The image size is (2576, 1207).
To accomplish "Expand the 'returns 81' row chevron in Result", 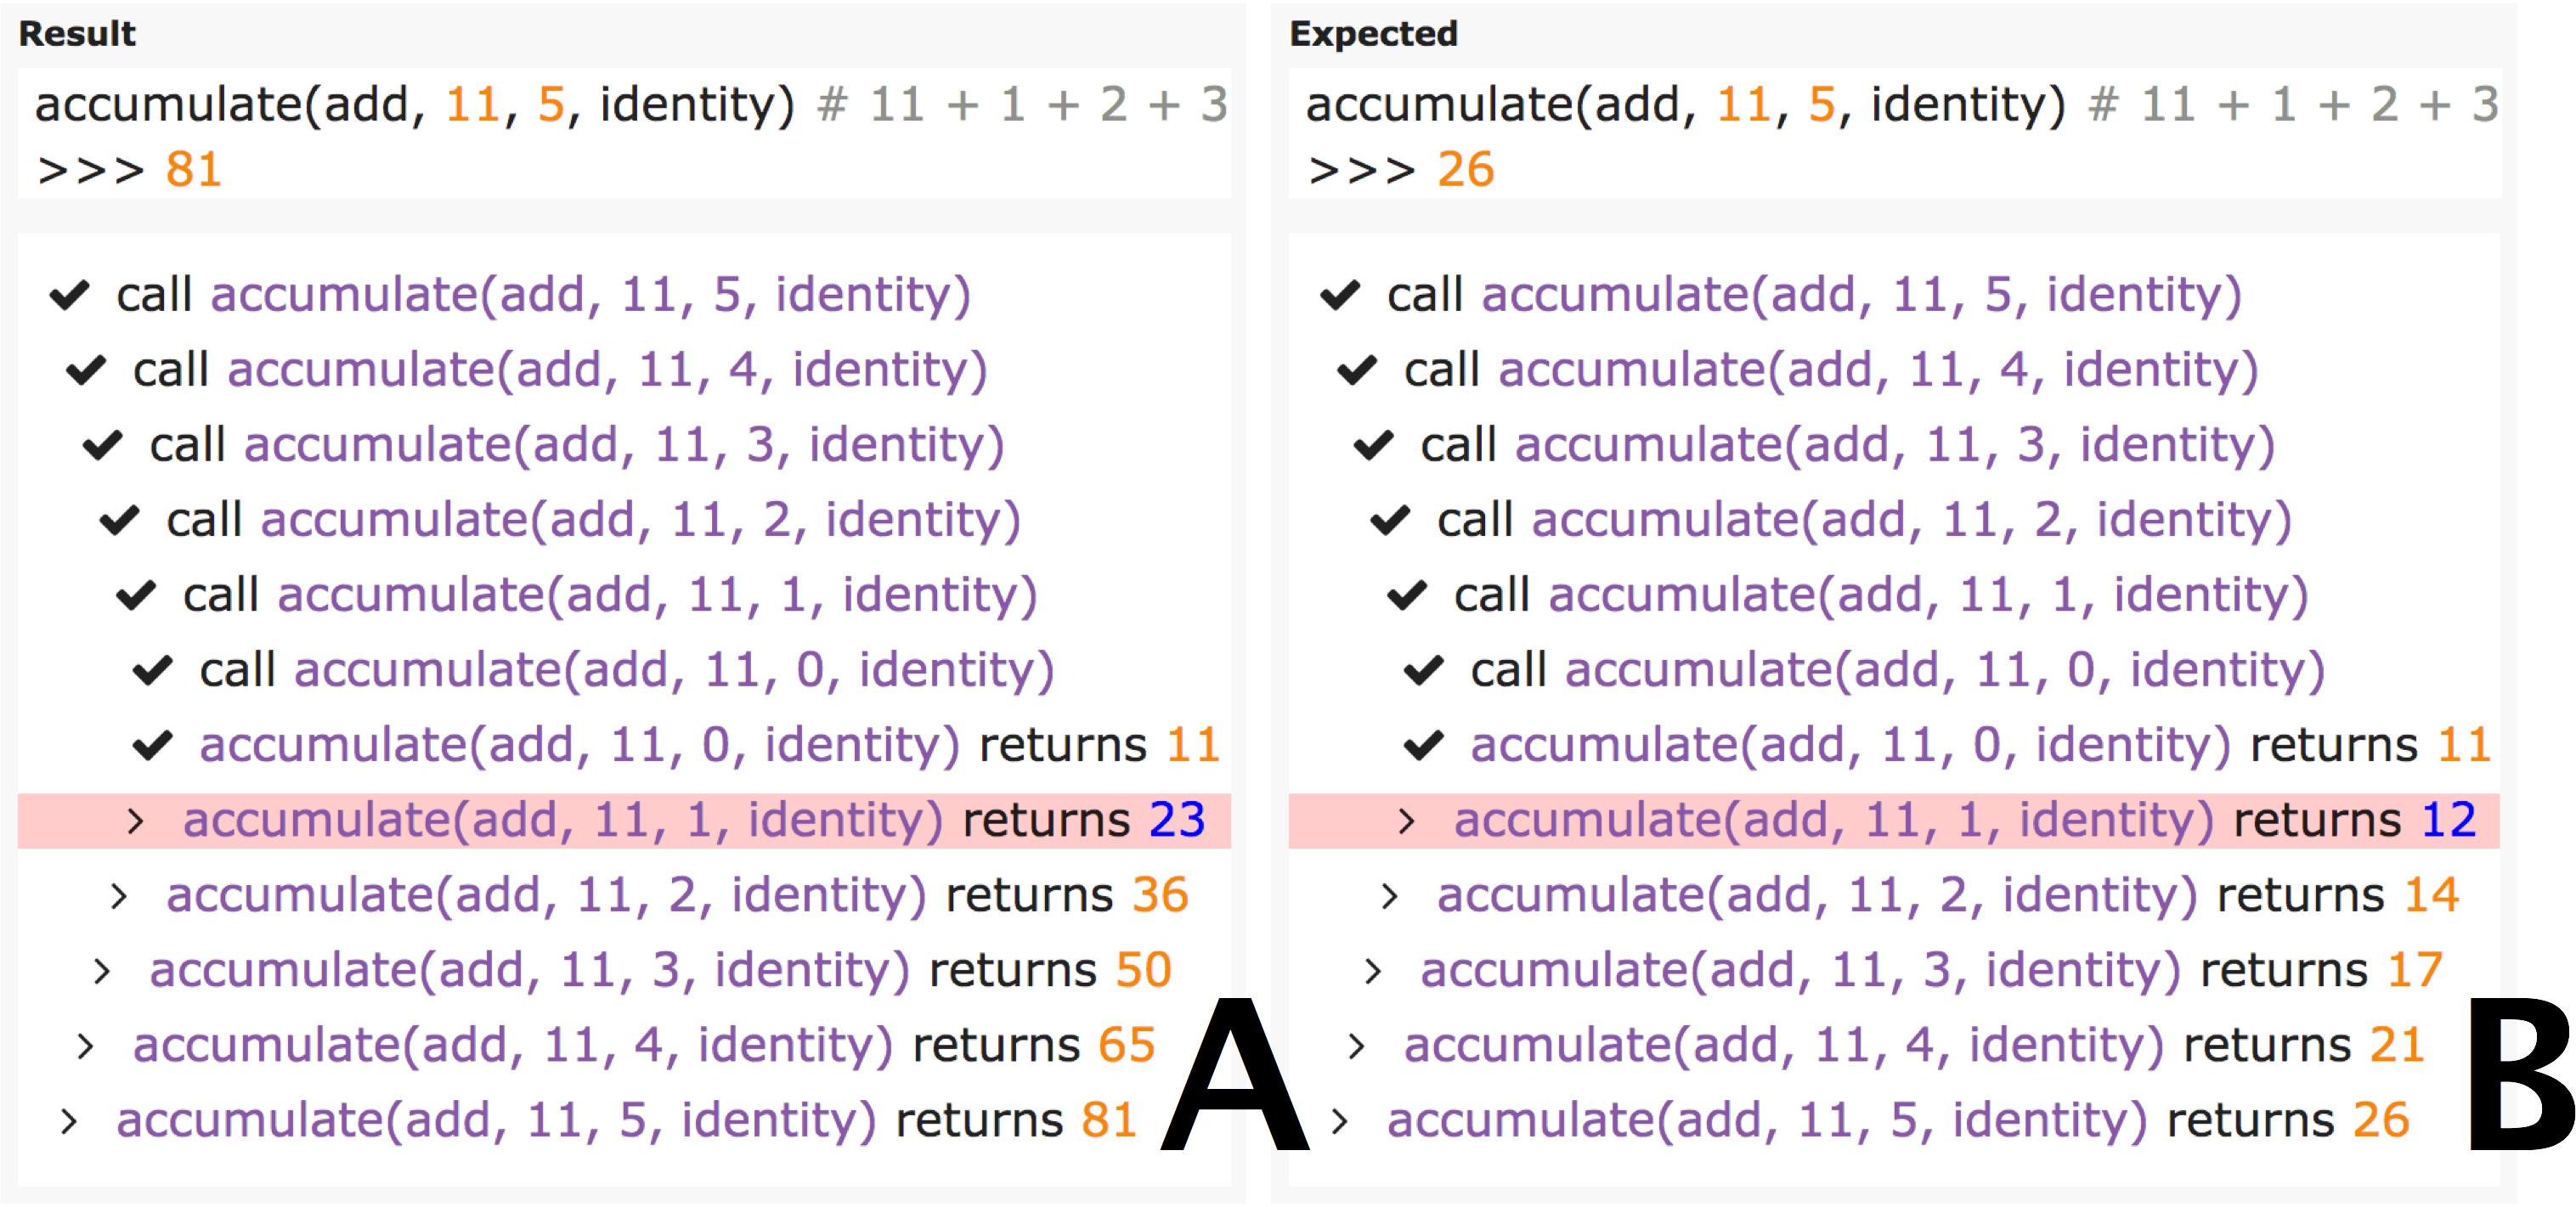I will (69, 1121).
